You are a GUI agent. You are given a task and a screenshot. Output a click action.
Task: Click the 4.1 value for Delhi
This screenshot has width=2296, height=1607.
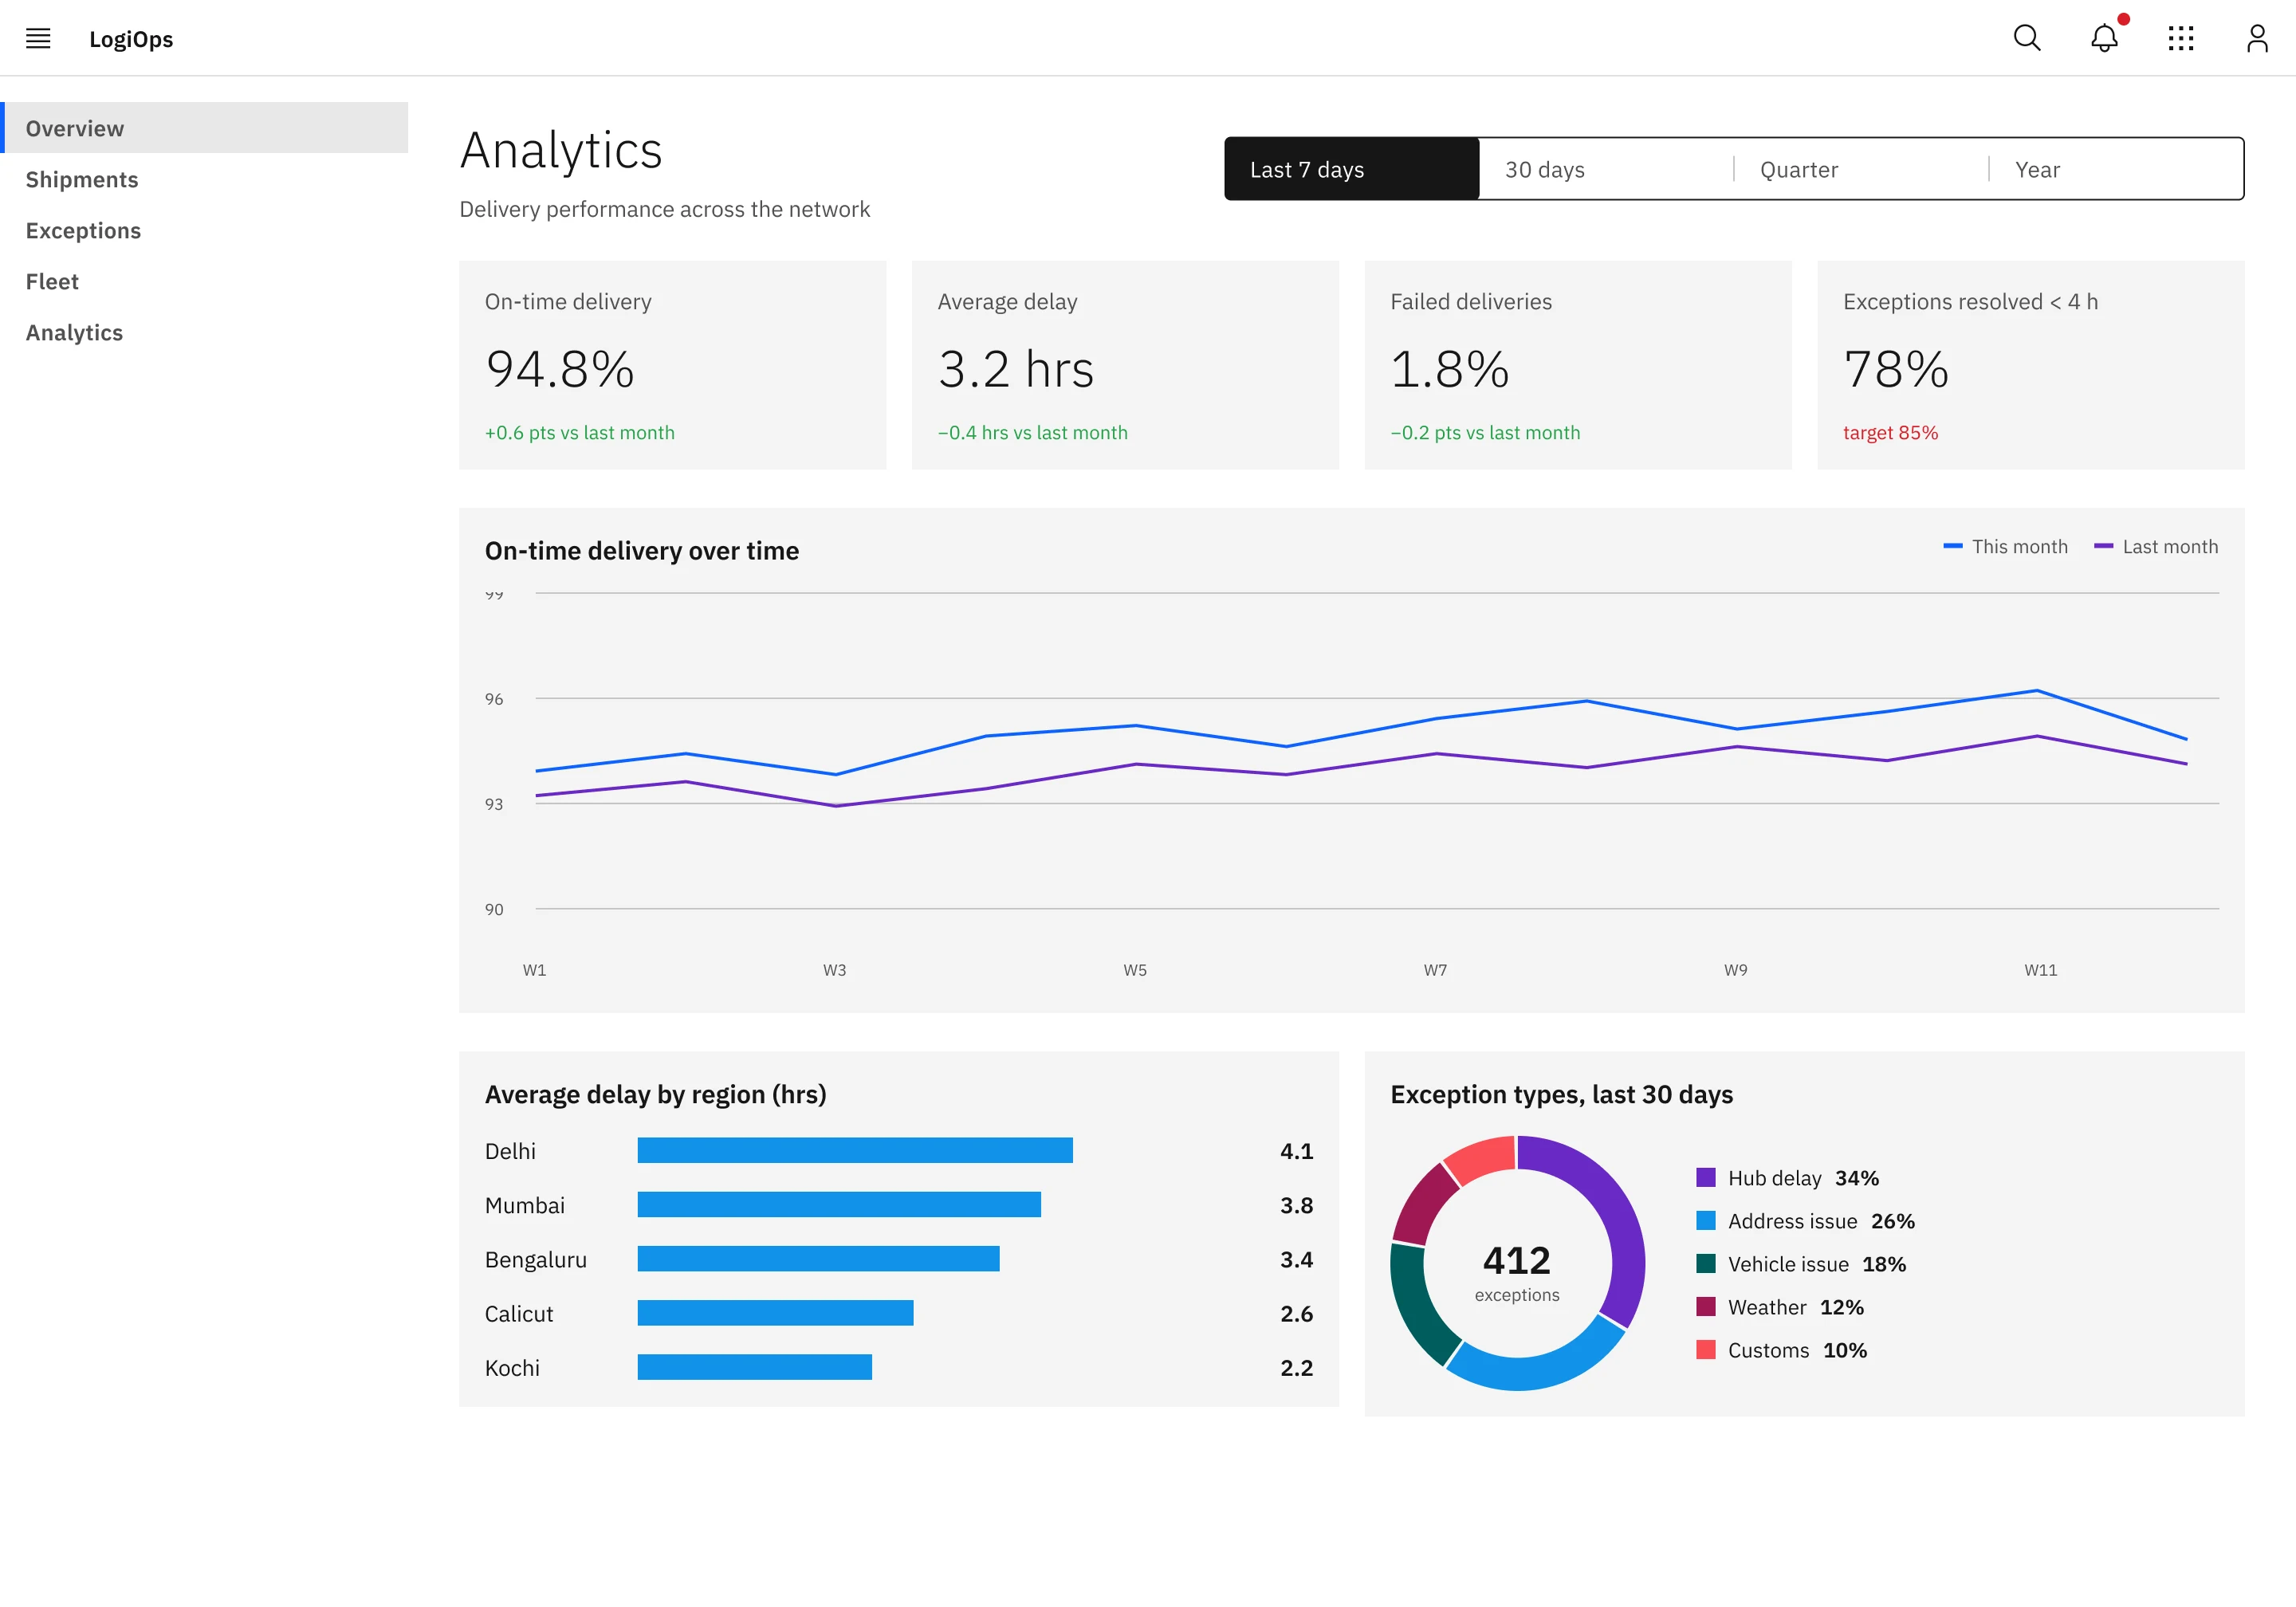tap(1297, 1151)
